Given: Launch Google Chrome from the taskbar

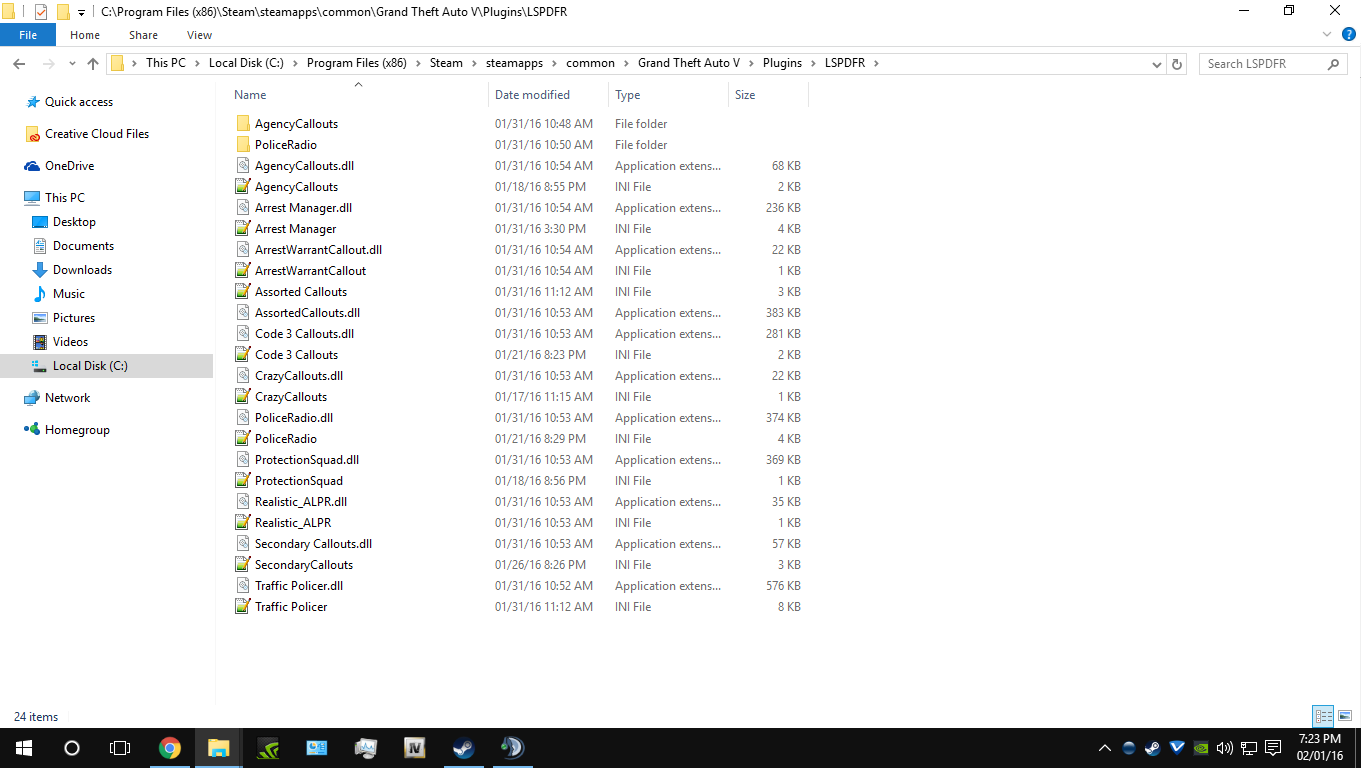Looking at the screenshot, I should point(170,748).
